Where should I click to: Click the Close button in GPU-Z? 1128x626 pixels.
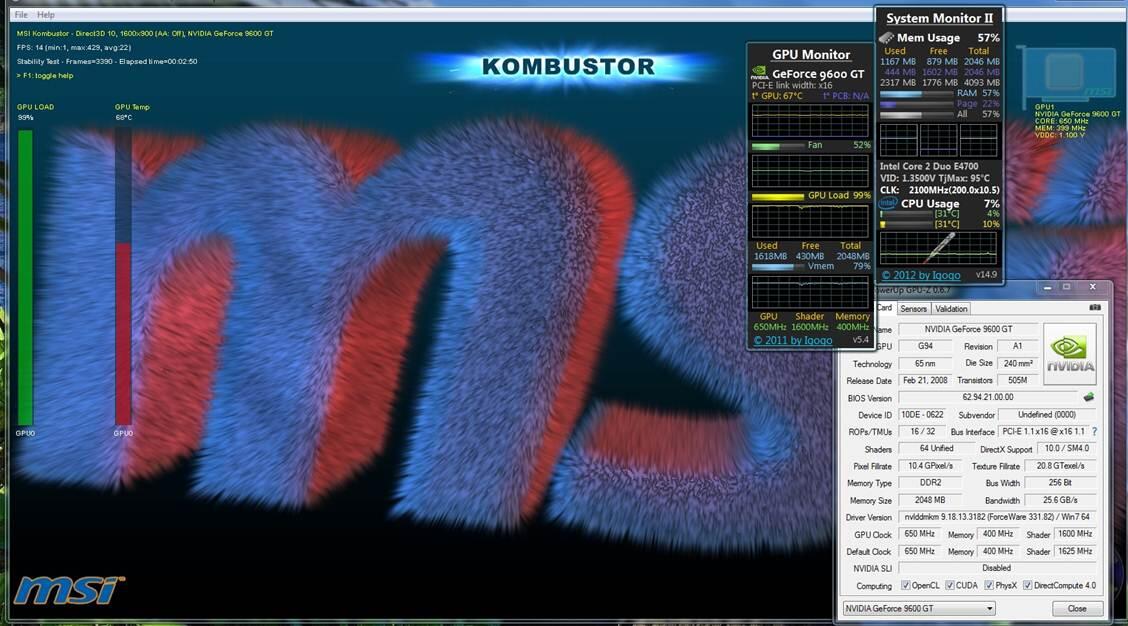1077,609
